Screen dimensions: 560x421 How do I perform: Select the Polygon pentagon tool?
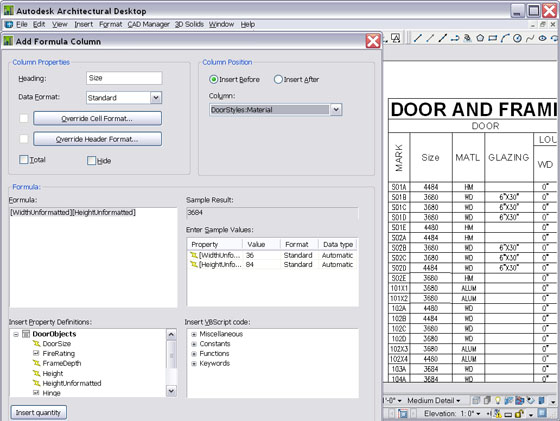click(480, 38)
